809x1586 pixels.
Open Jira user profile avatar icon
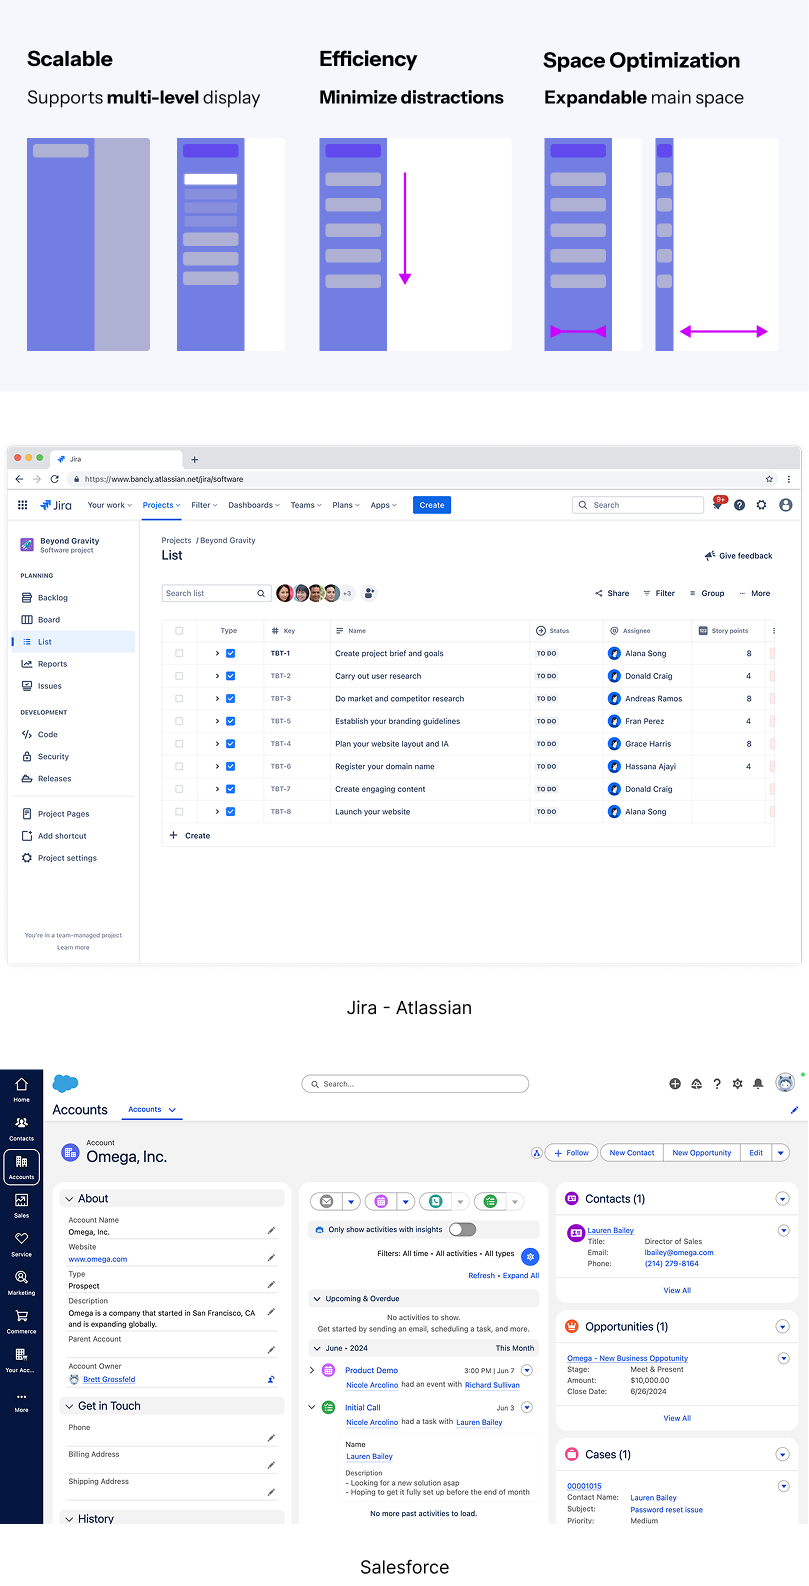pyautogui.click(x=786, y=505)
